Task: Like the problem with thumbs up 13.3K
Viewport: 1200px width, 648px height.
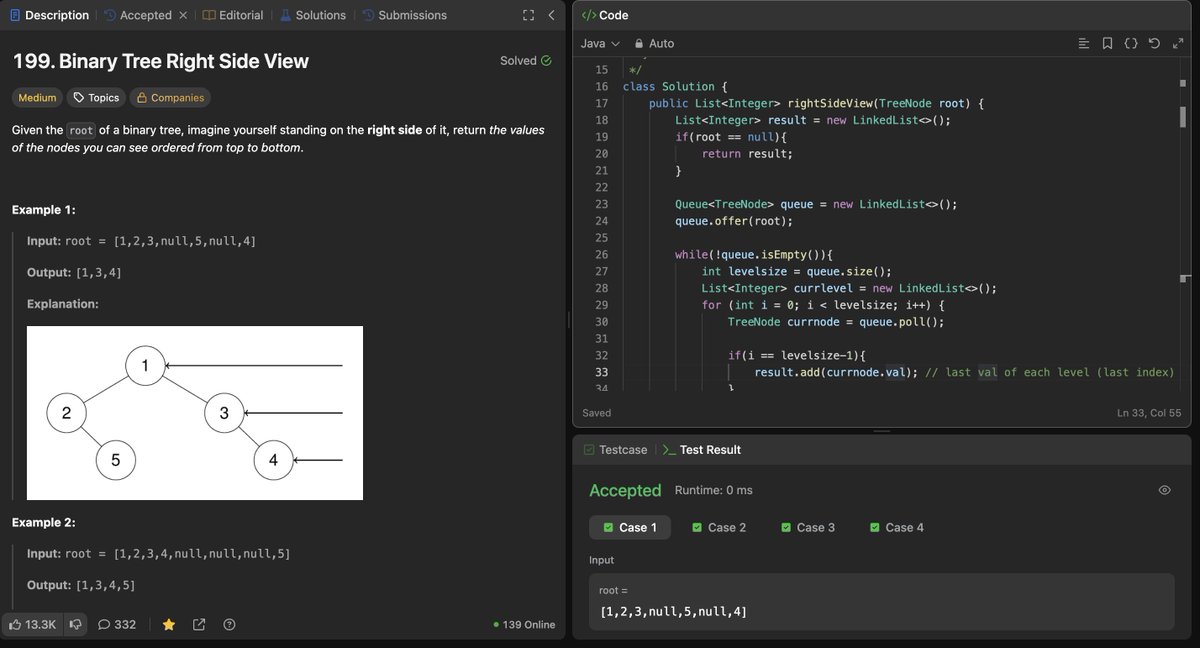Action: [x=32, y=624]
